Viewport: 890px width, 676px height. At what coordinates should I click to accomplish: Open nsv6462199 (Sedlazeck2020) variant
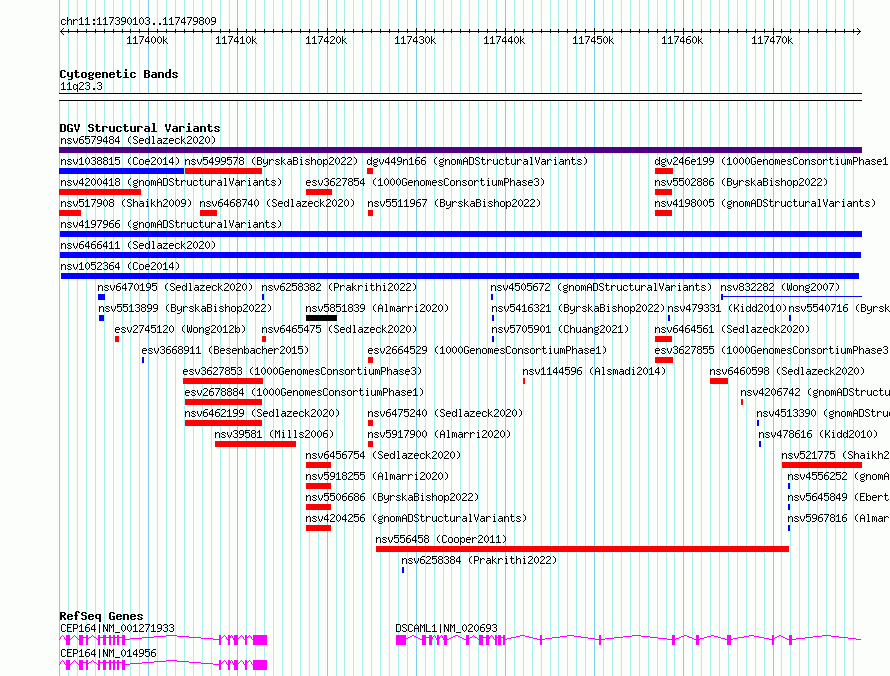click(262, 413)
